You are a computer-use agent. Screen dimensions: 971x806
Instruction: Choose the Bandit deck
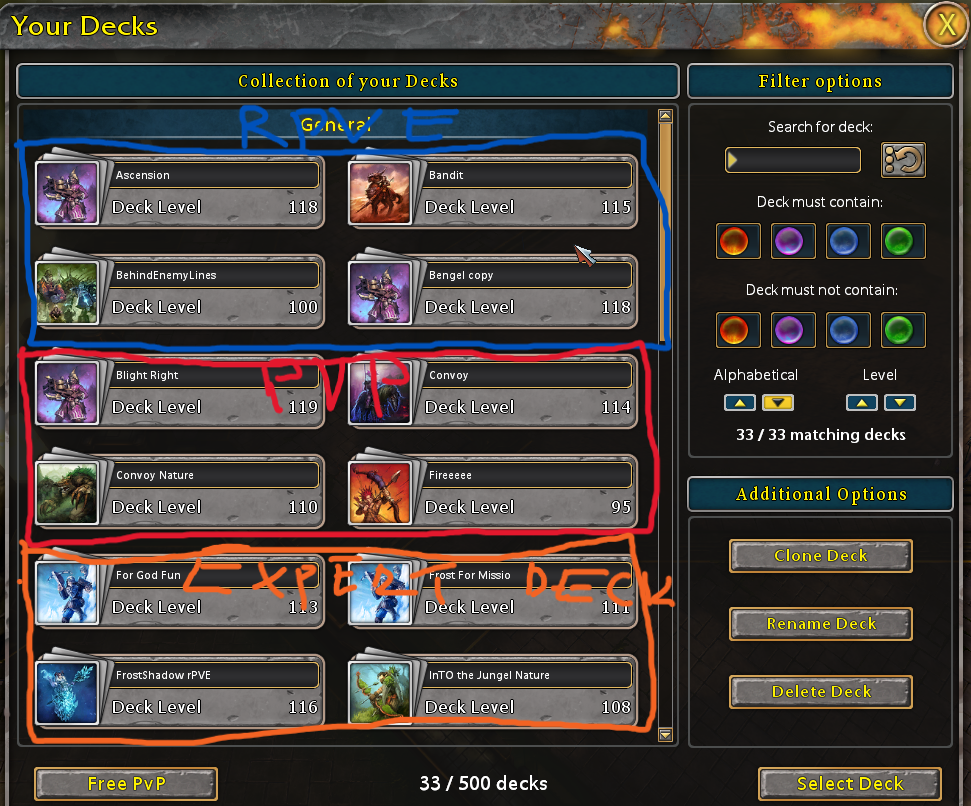[x=493, y=191]
